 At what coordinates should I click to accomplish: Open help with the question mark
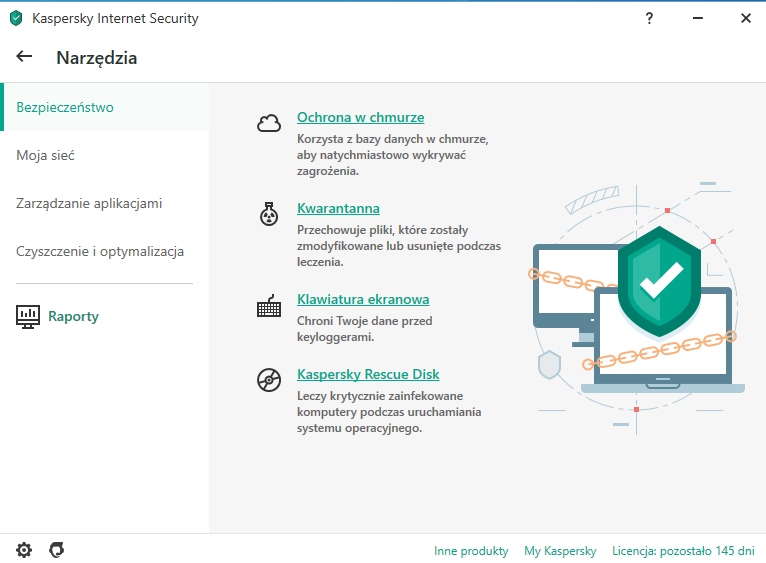[x=649, y=19]
